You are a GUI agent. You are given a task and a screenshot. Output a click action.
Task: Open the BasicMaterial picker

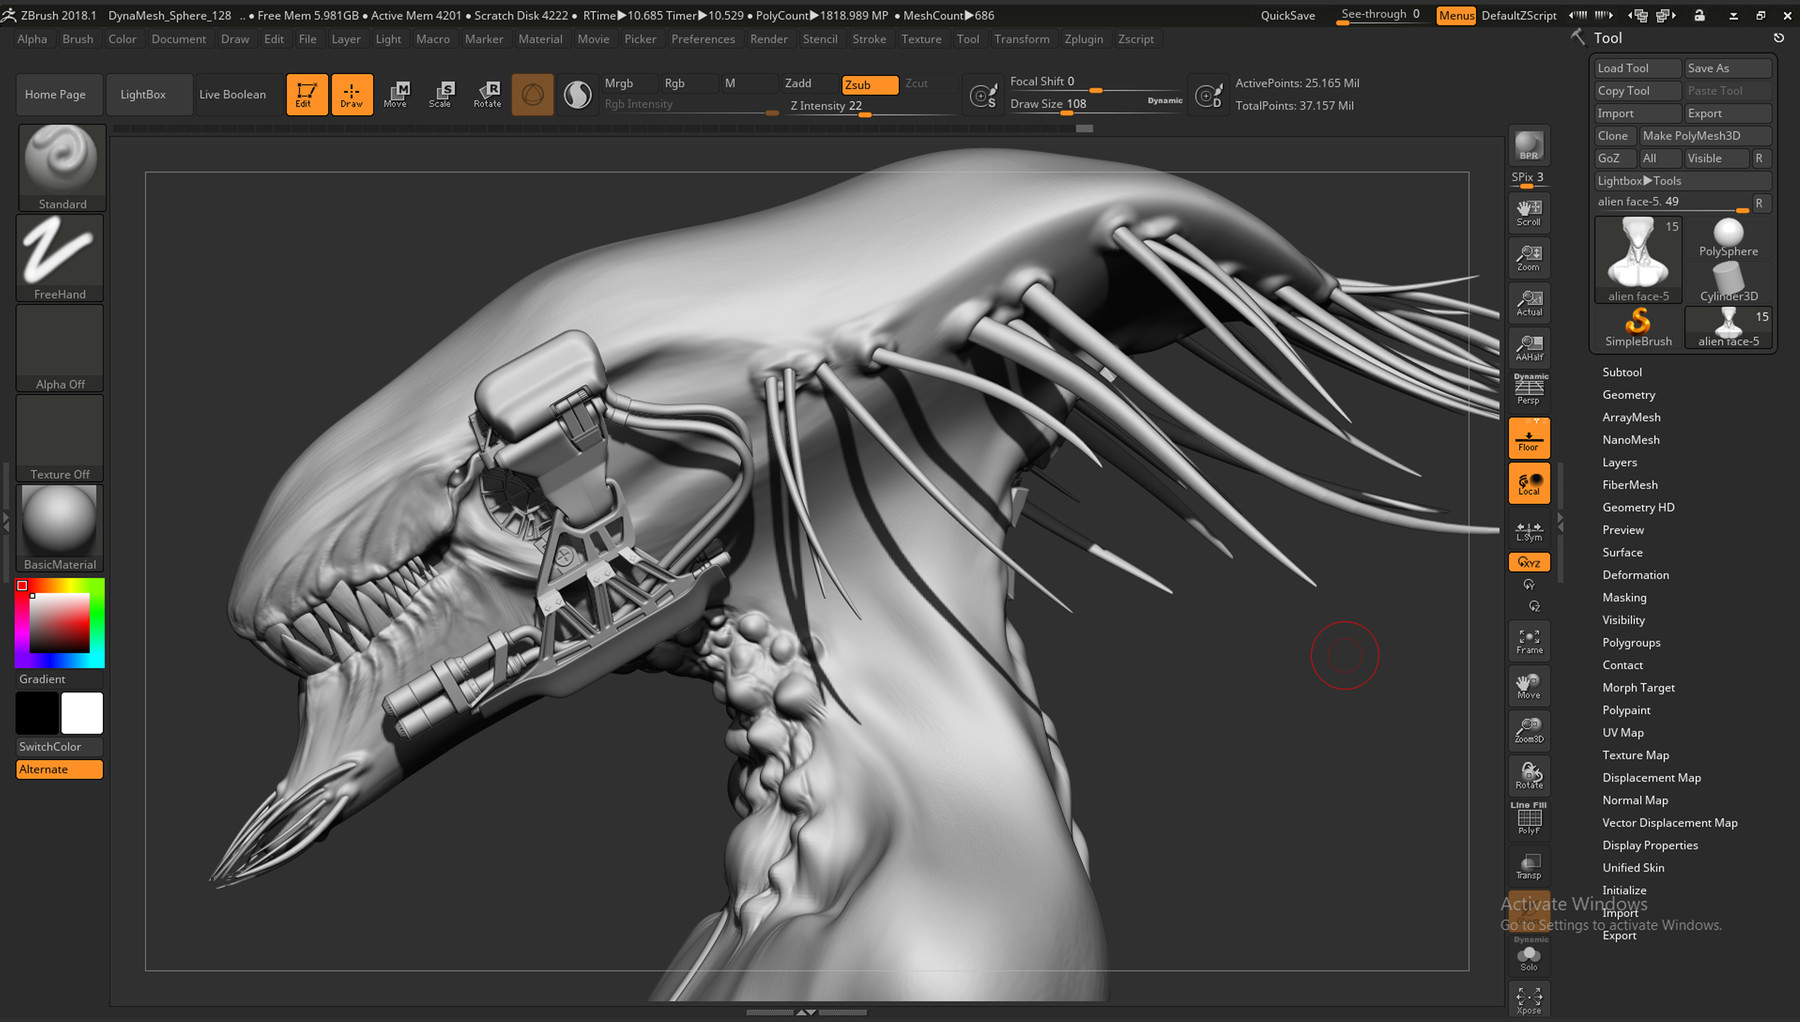point(60,525)
